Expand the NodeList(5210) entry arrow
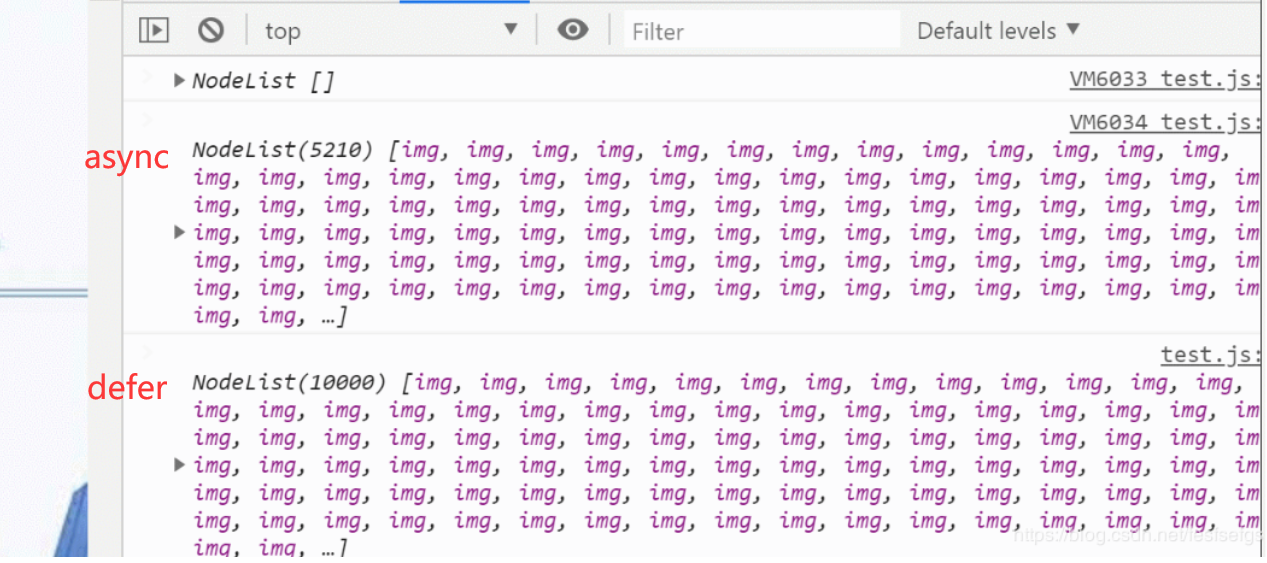 (x=180, y=232)
